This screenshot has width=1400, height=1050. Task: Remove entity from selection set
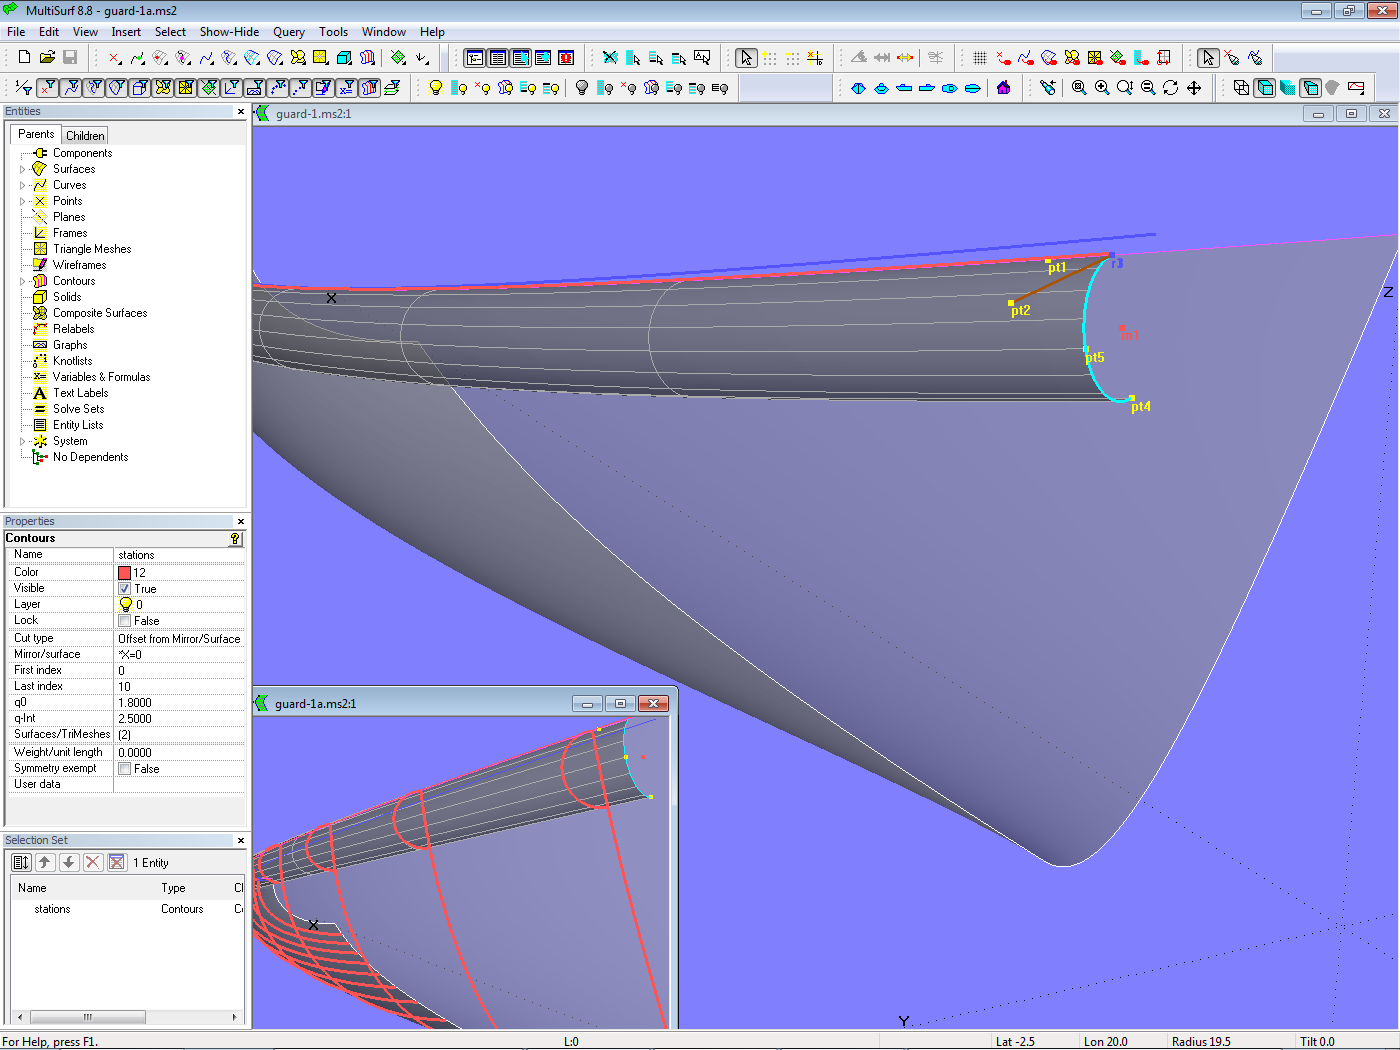pos(93,863)
